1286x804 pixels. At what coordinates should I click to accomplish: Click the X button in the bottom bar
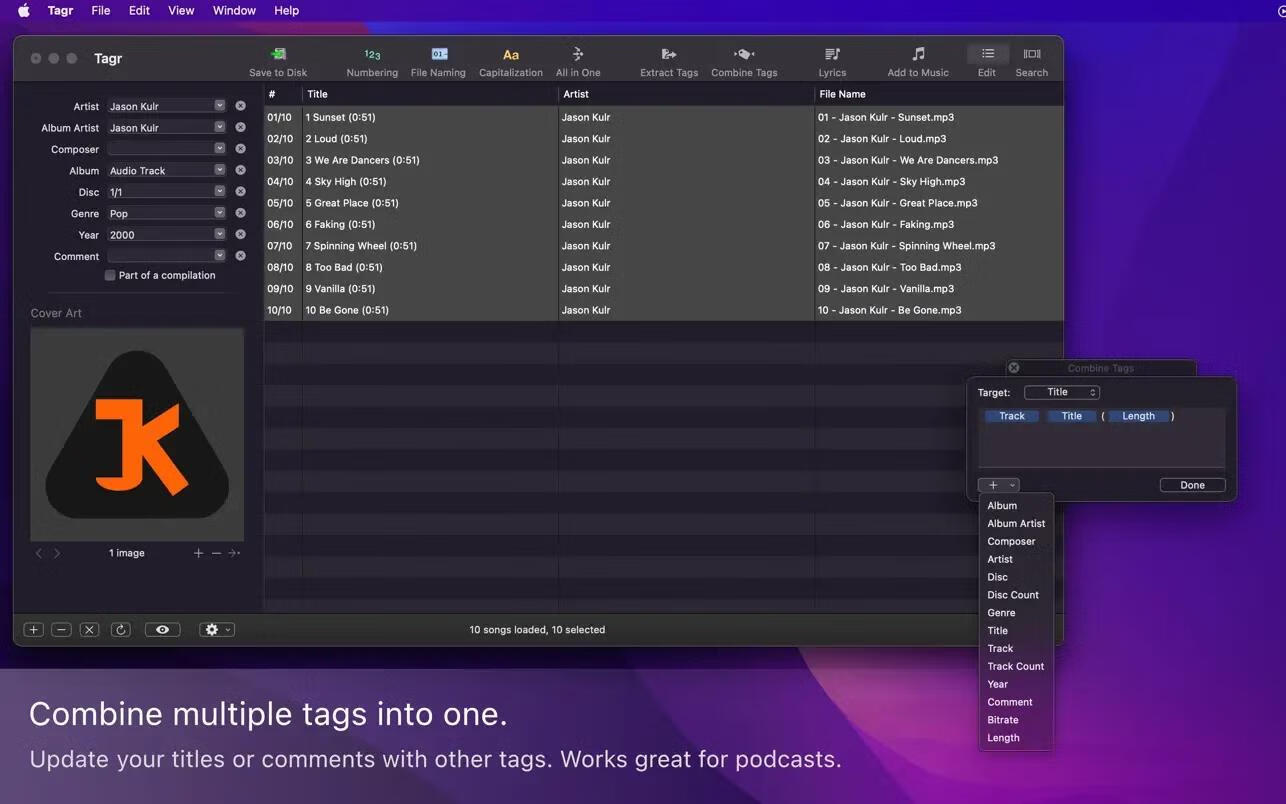(89, 630)
